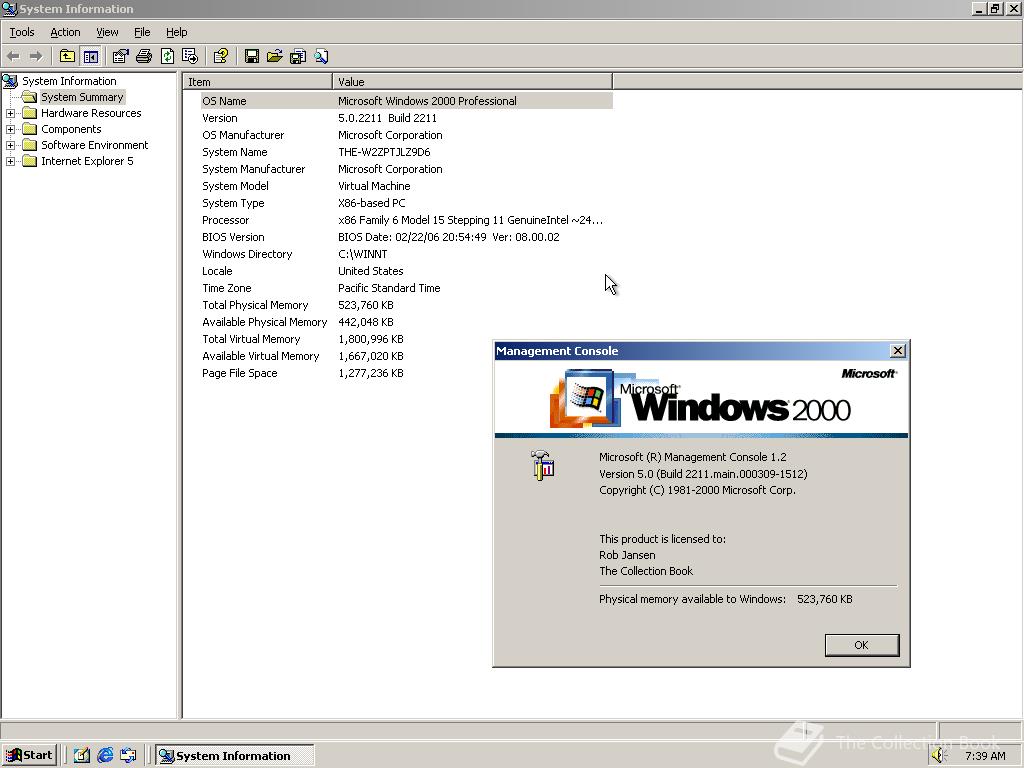The height and width of the screenshot is (768, 1024).
Task: Click the value 'THE-W2ZPTJLZ9D6'
Action: [x=384, y=152]
